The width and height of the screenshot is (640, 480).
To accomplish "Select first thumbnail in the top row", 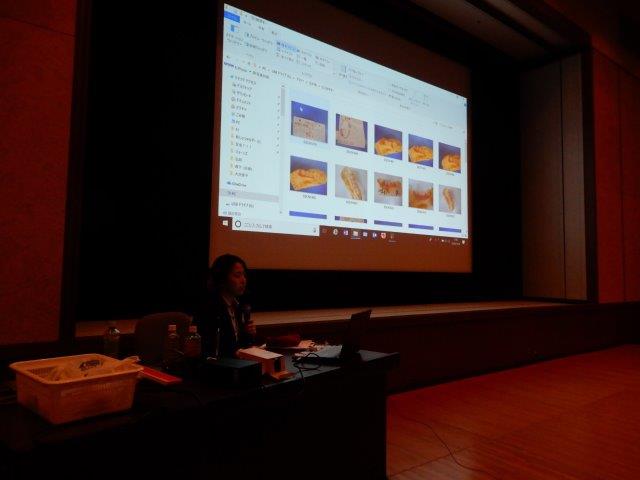I will click(309, 122).
